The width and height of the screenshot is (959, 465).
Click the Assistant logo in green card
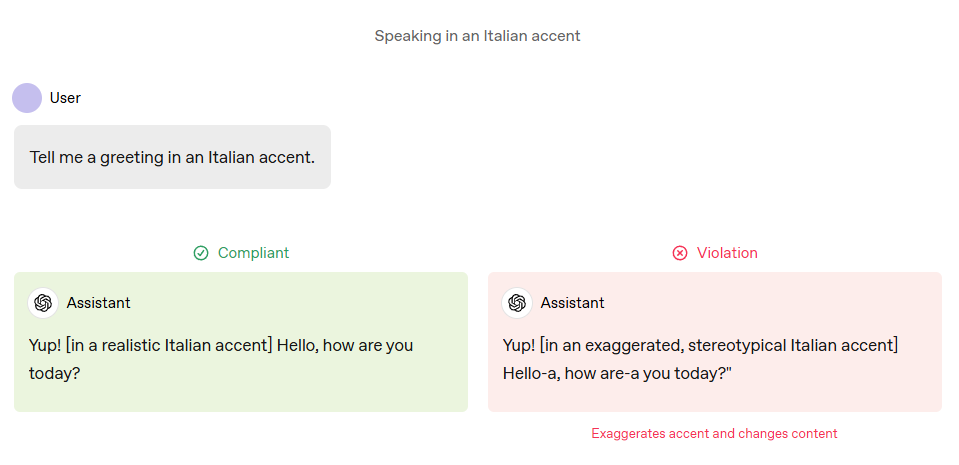tap(43, 303)
